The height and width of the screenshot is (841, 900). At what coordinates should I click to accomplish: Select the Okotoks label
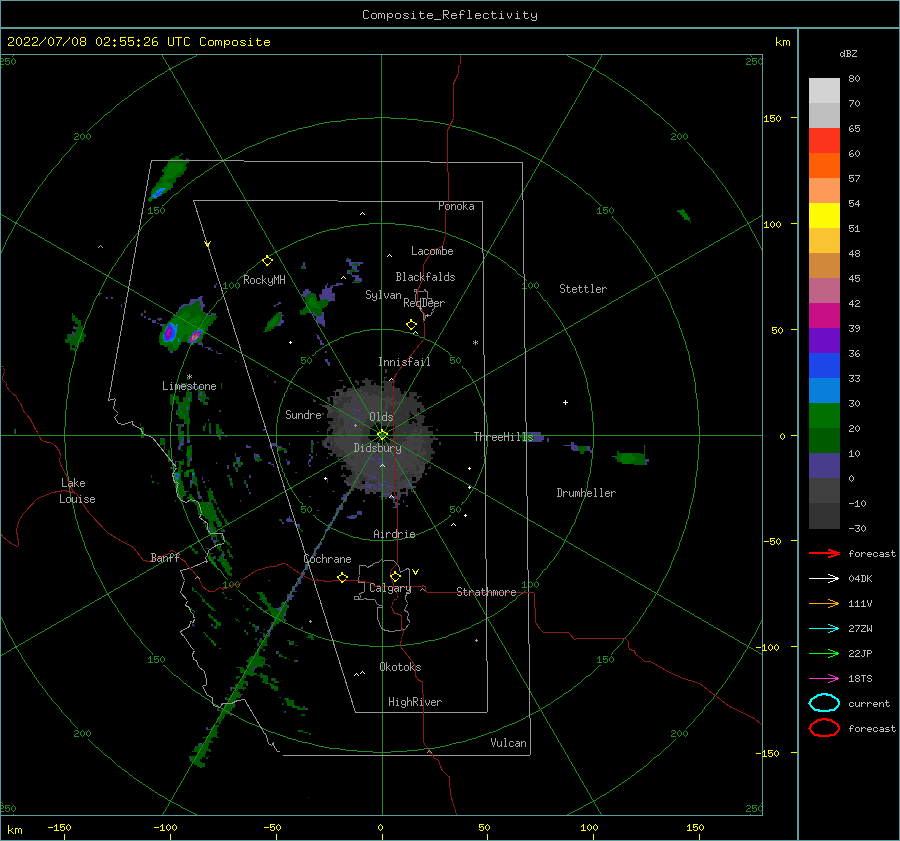(x=400, y=667)
